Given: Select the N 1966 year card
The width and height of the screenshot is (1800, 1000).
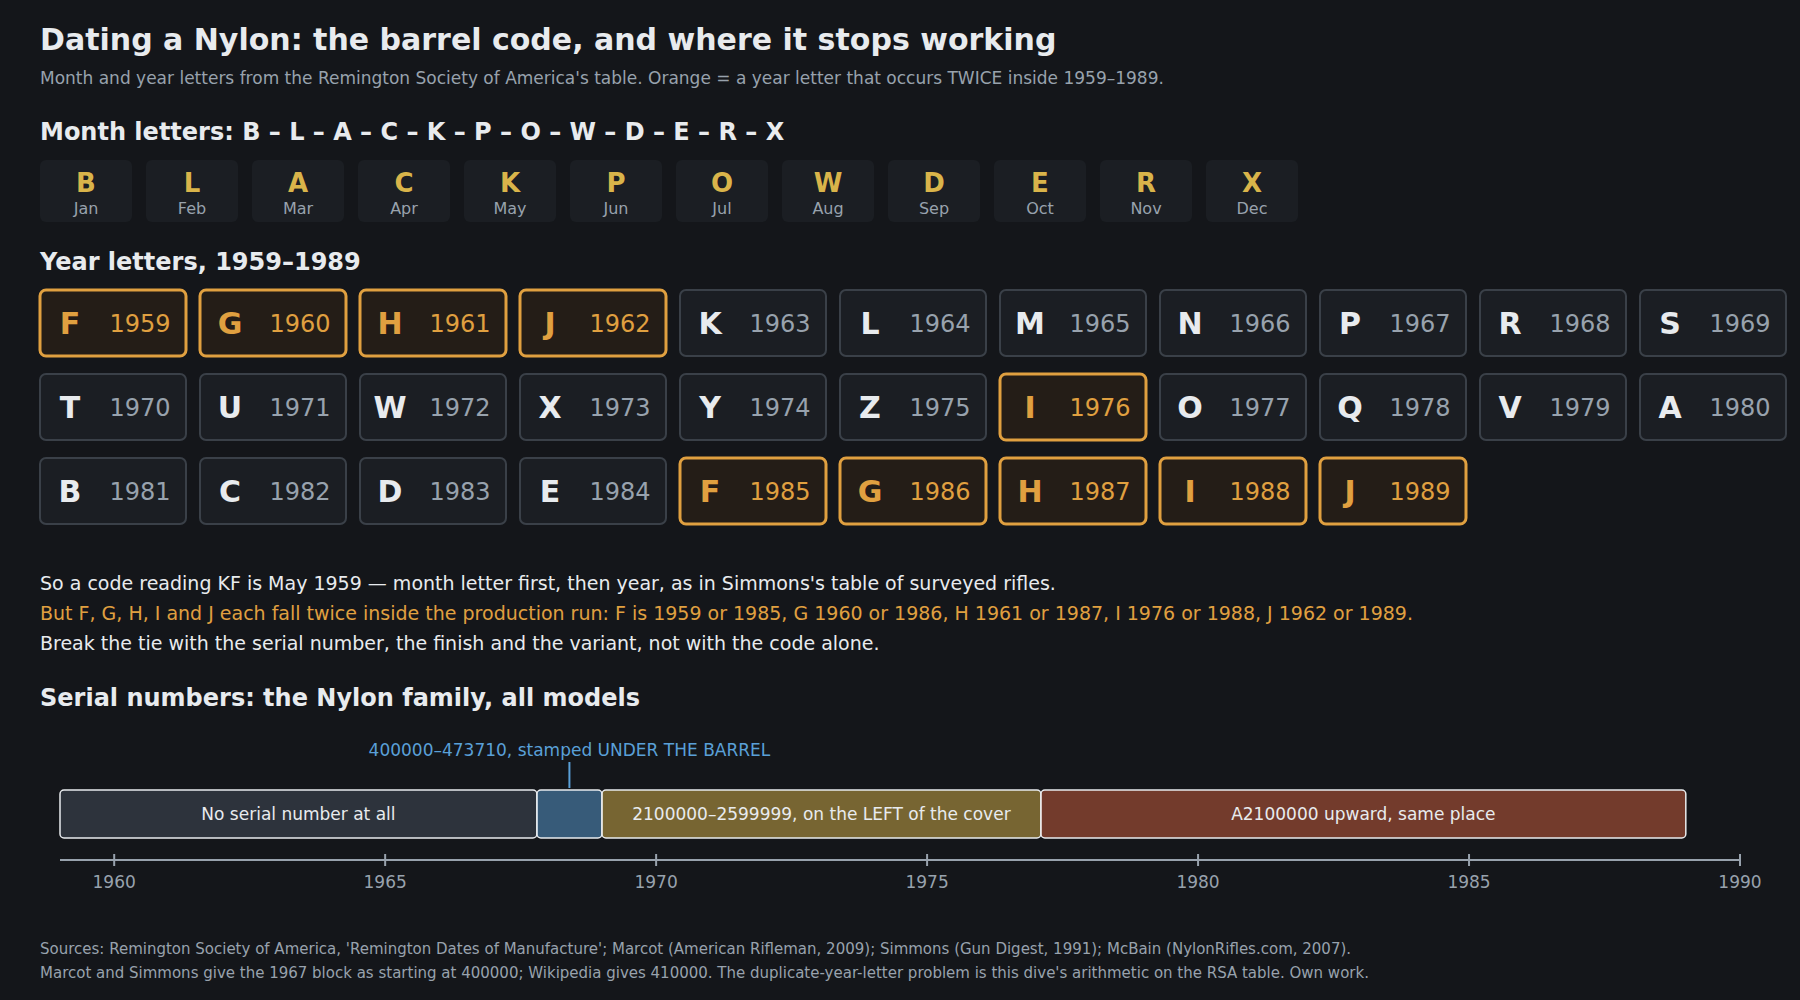Looking at the screenshot, I should (1233, 323).
